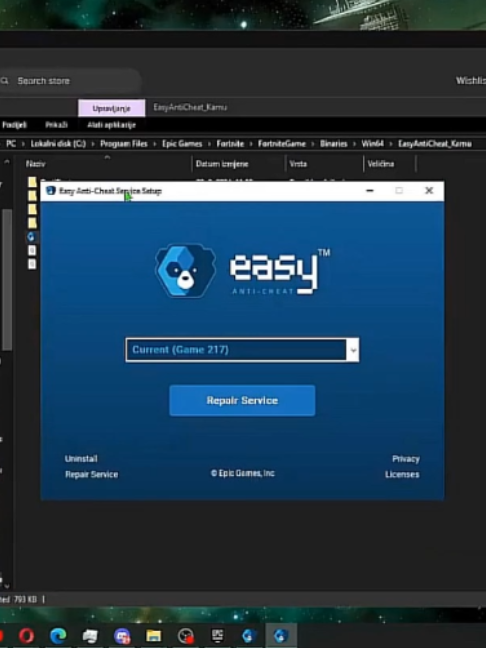Open the Licenses link
This screenshot has height=648, width=486.
pos(402,474)
